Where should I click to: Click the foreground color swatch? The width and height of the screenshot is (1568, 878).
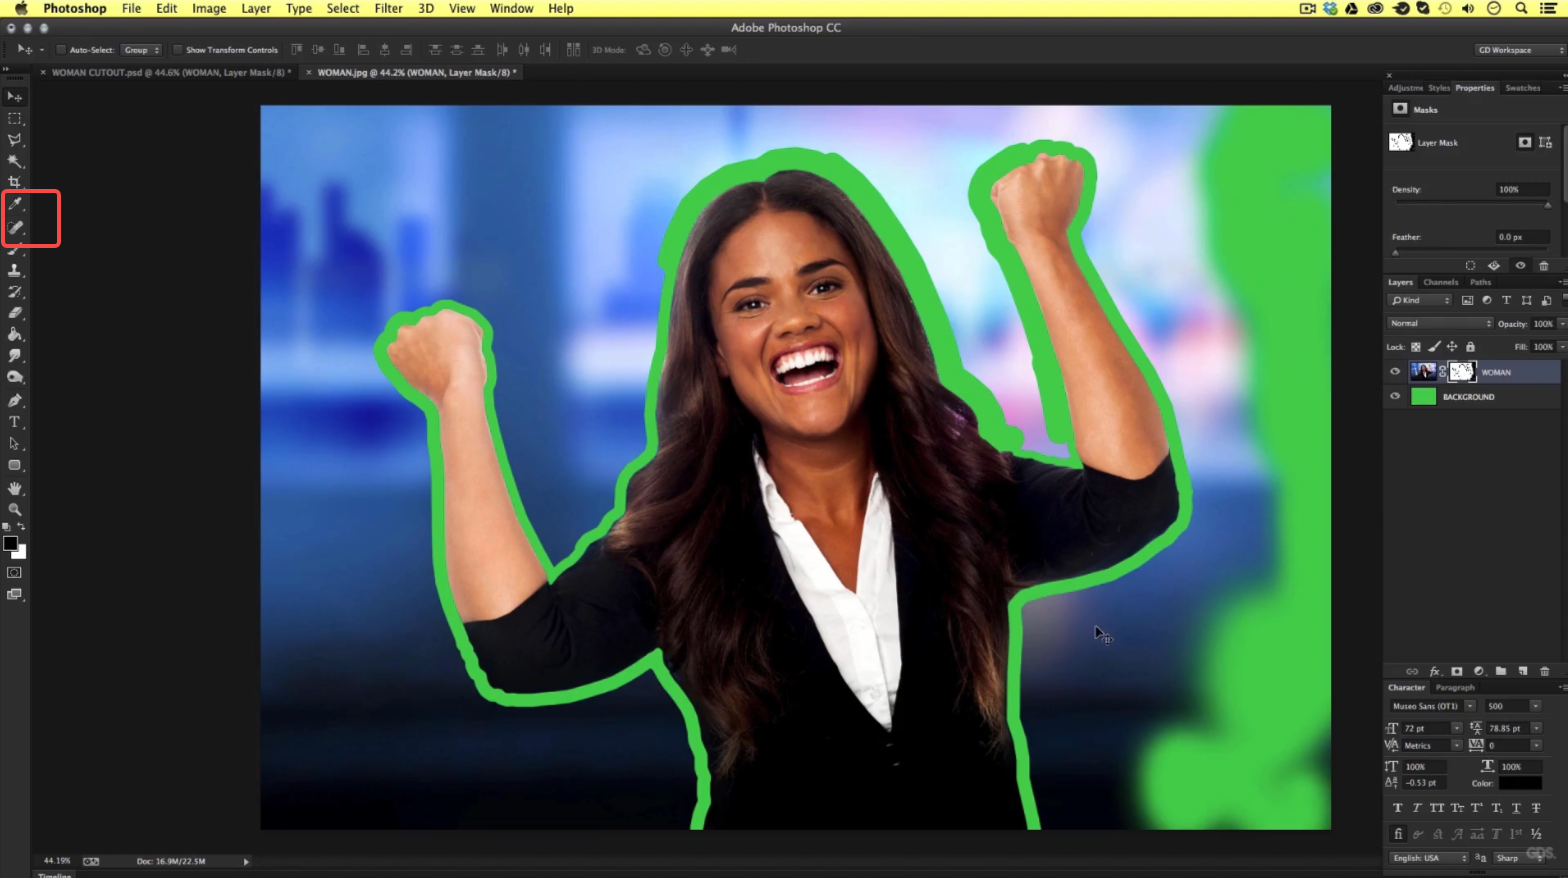10,544
